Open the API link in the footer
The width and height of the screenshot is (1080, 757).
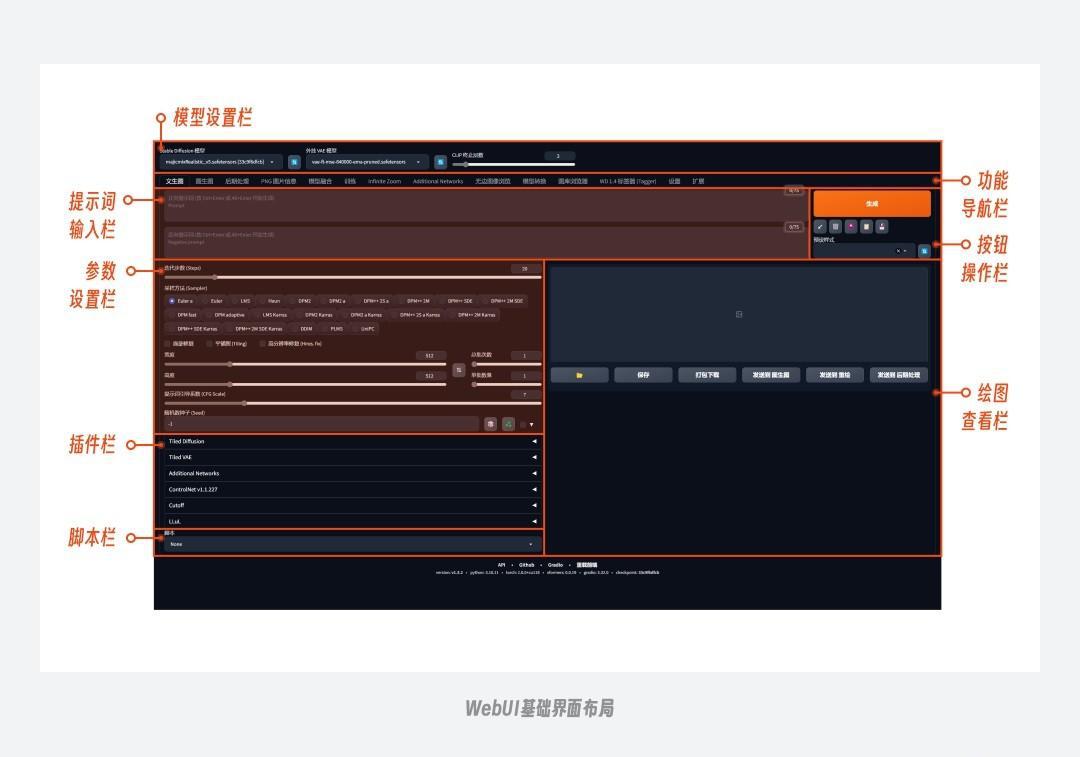click(501, 565)
